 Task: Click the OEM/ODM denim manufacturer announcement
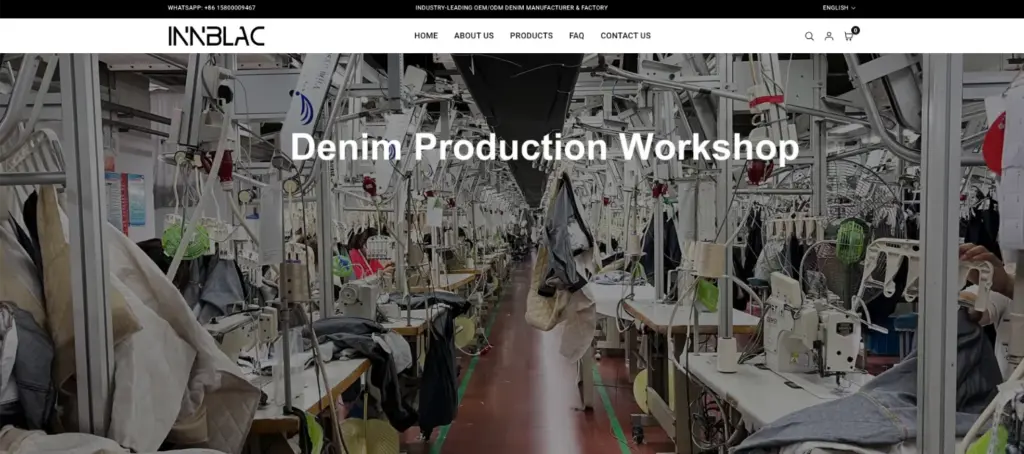tap(511, 8)
